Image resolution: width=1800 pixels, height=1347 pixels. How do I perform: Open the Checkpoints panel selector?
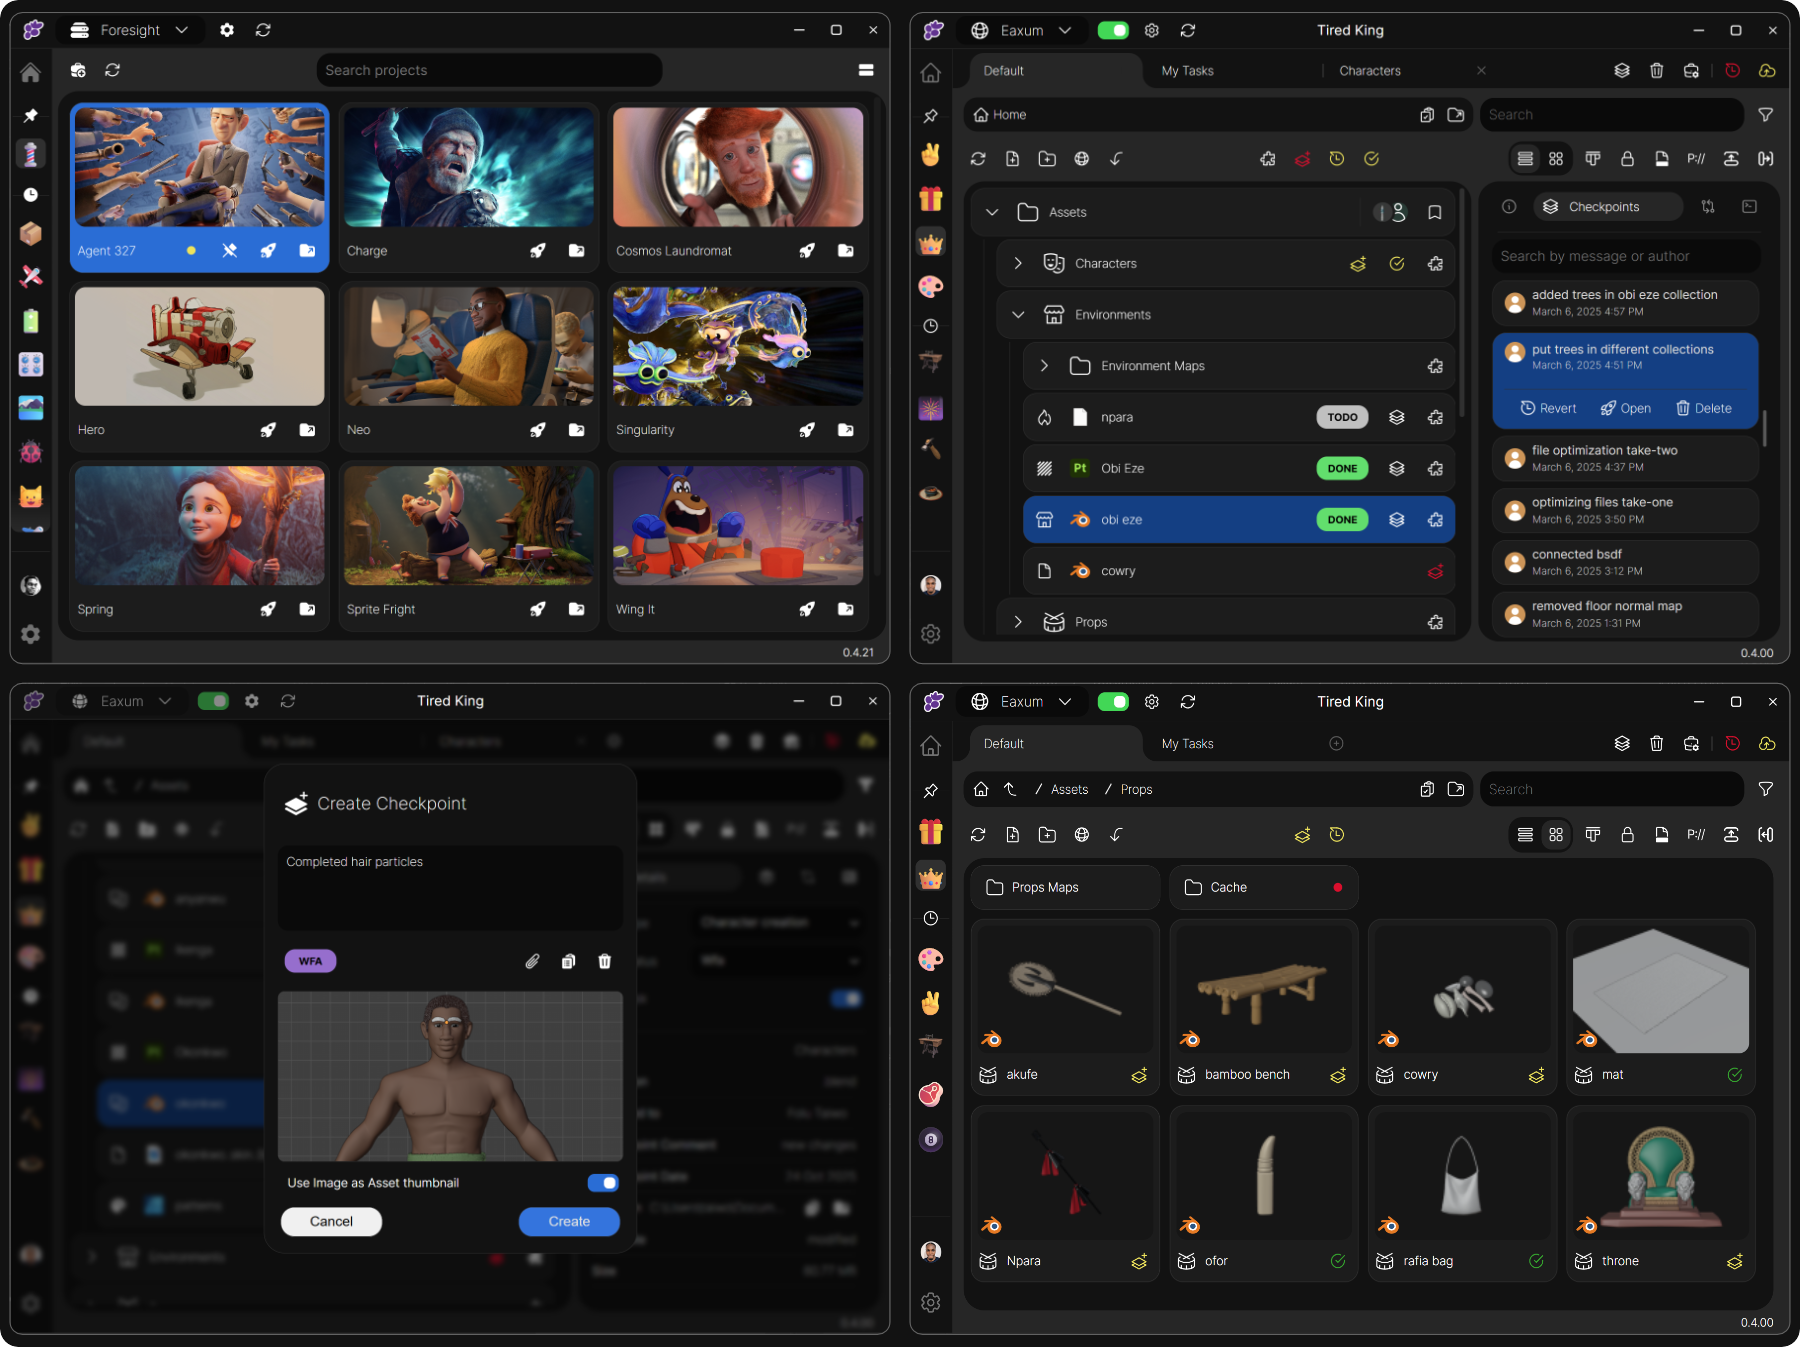tap(1607, 206)
